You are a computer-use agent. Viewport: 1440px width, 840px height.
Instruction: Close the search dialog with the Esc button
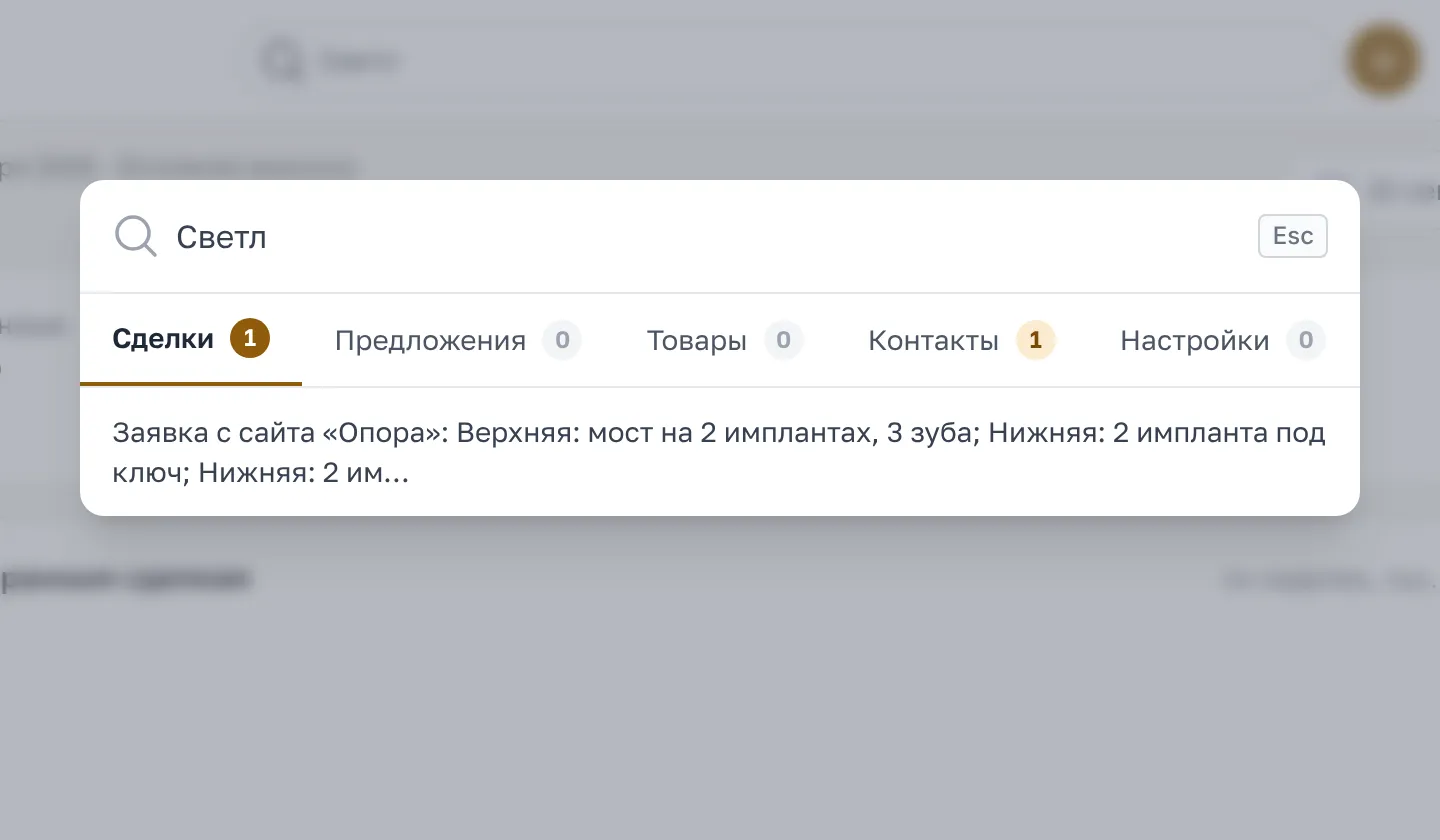point(1292,236)
